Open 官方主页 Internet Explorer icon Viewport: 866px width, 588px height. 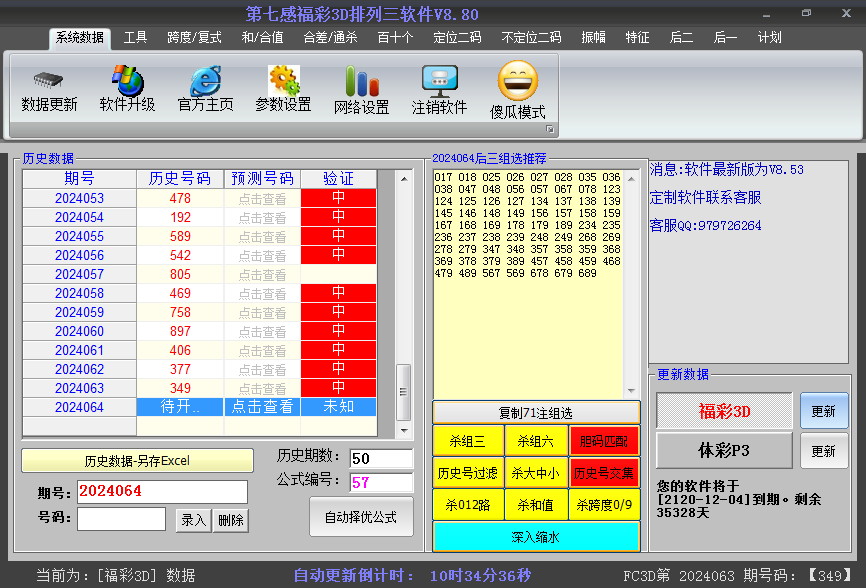click(x=205, y=81)
